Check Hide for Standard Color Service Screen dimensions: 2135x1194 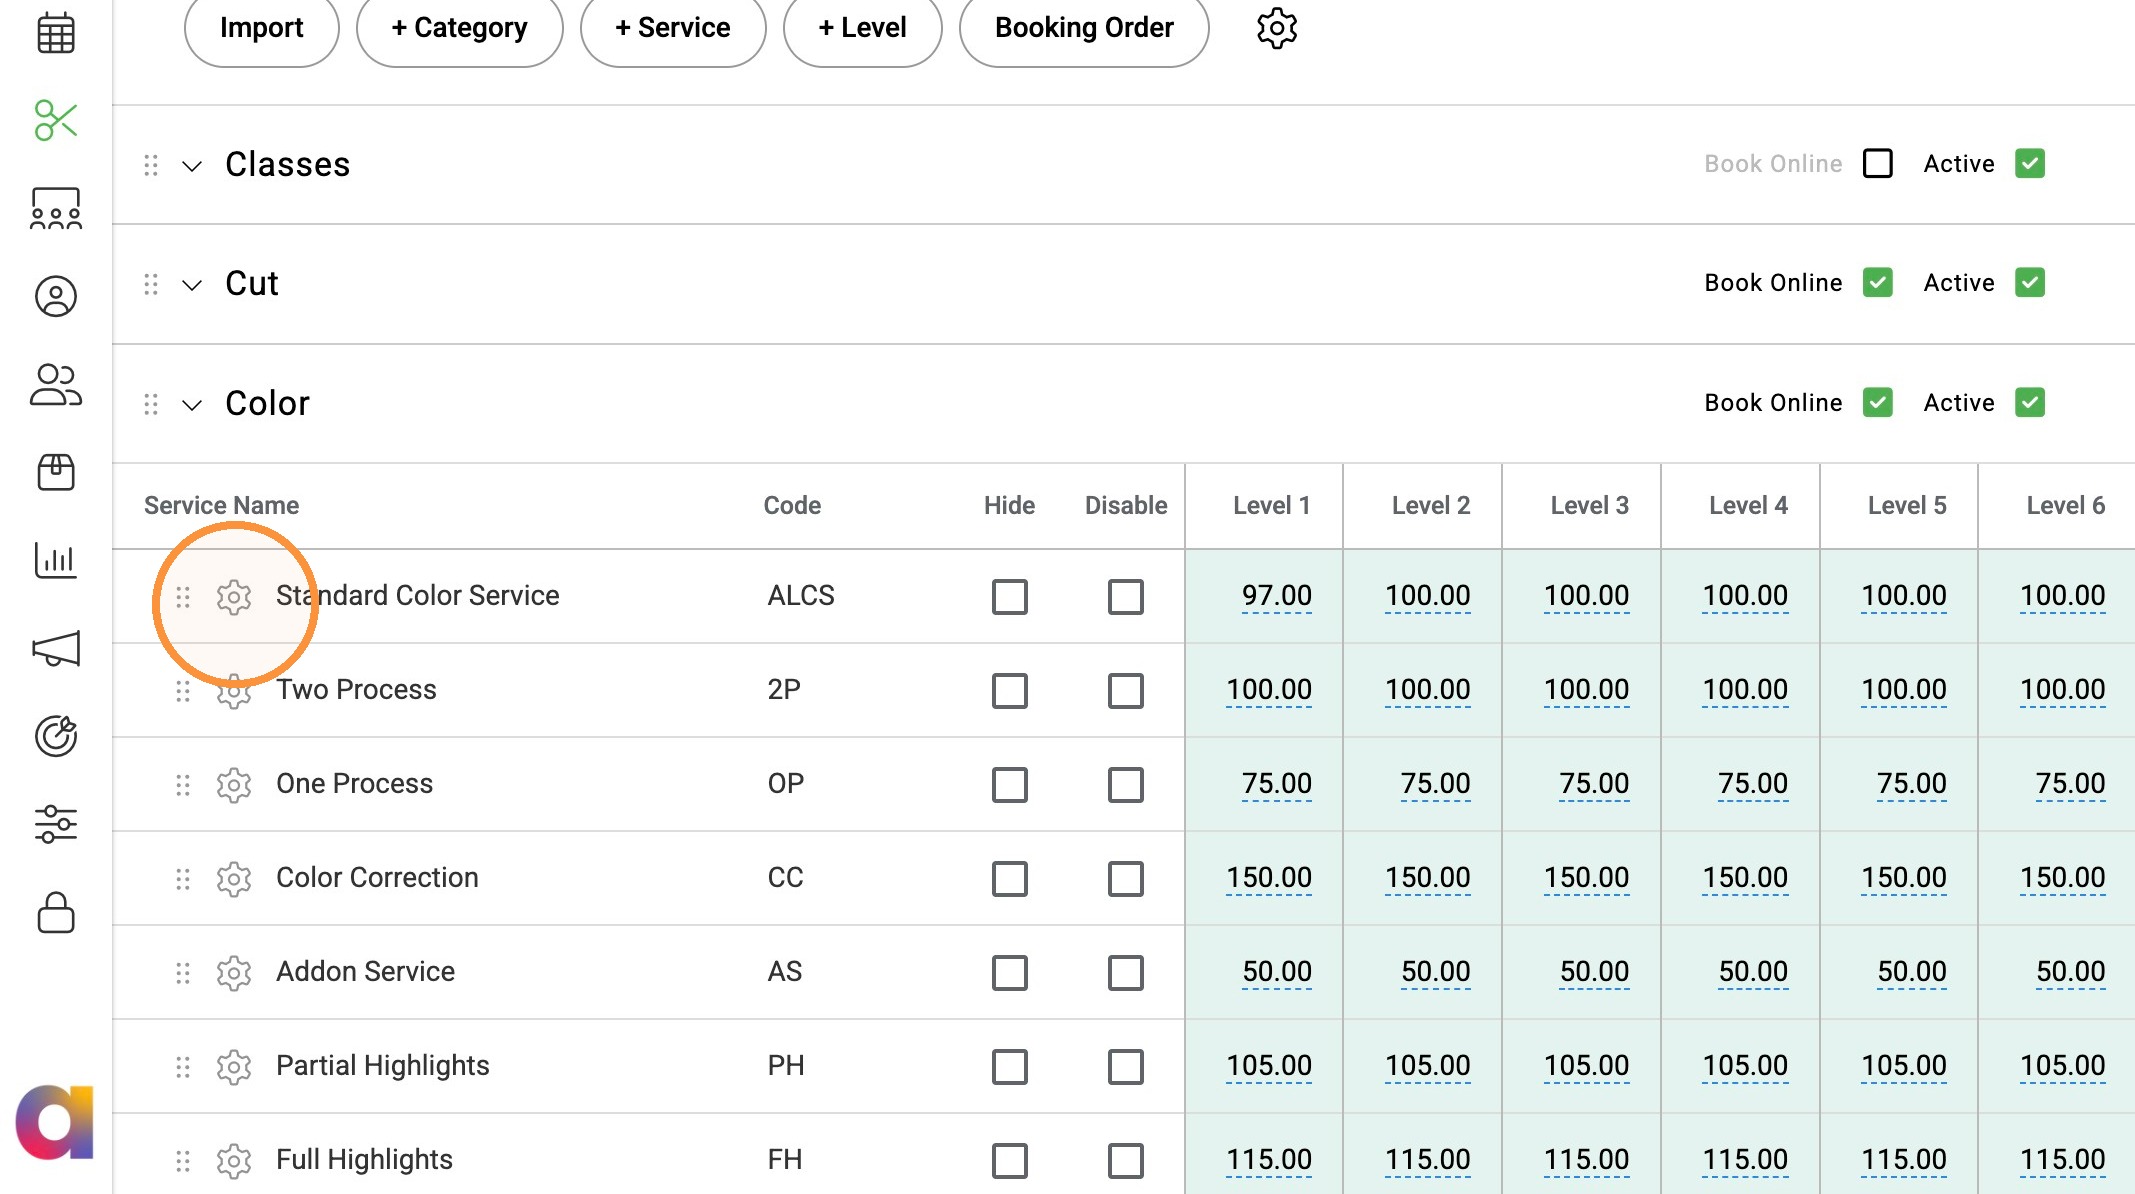pos(1010,597)
